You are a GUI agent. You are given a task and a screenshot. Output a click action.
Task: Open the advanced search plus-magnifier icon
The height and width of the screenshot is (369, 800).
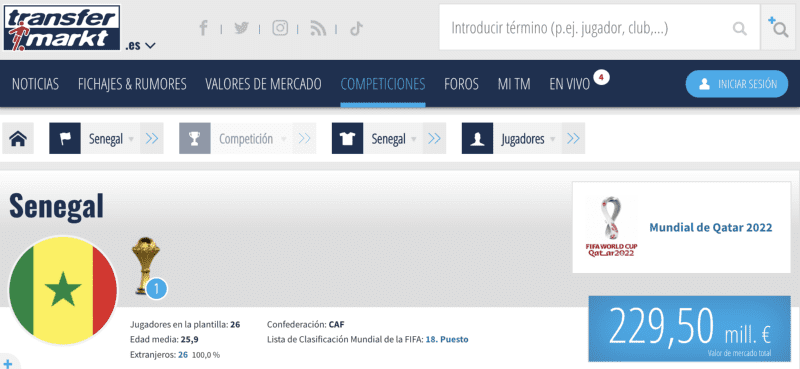pyautogui.click(x=778, y=28)
